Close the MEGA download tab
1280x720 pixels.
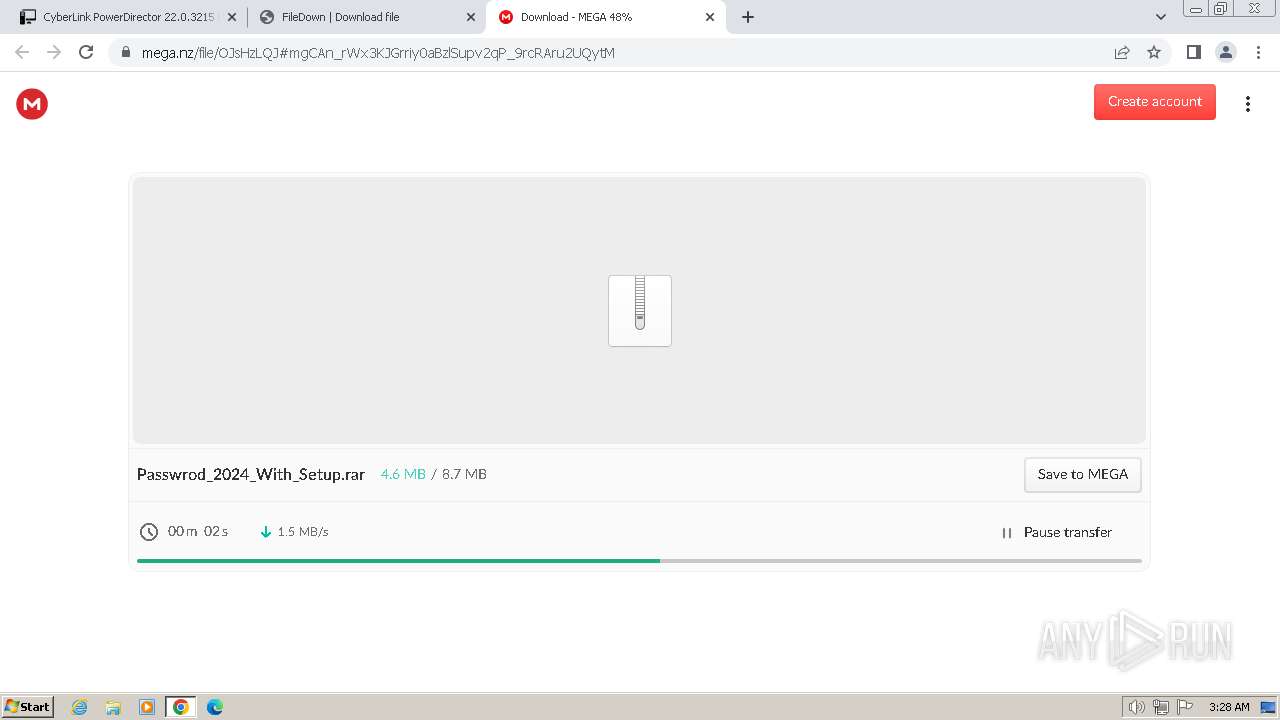tap(710, 17)
